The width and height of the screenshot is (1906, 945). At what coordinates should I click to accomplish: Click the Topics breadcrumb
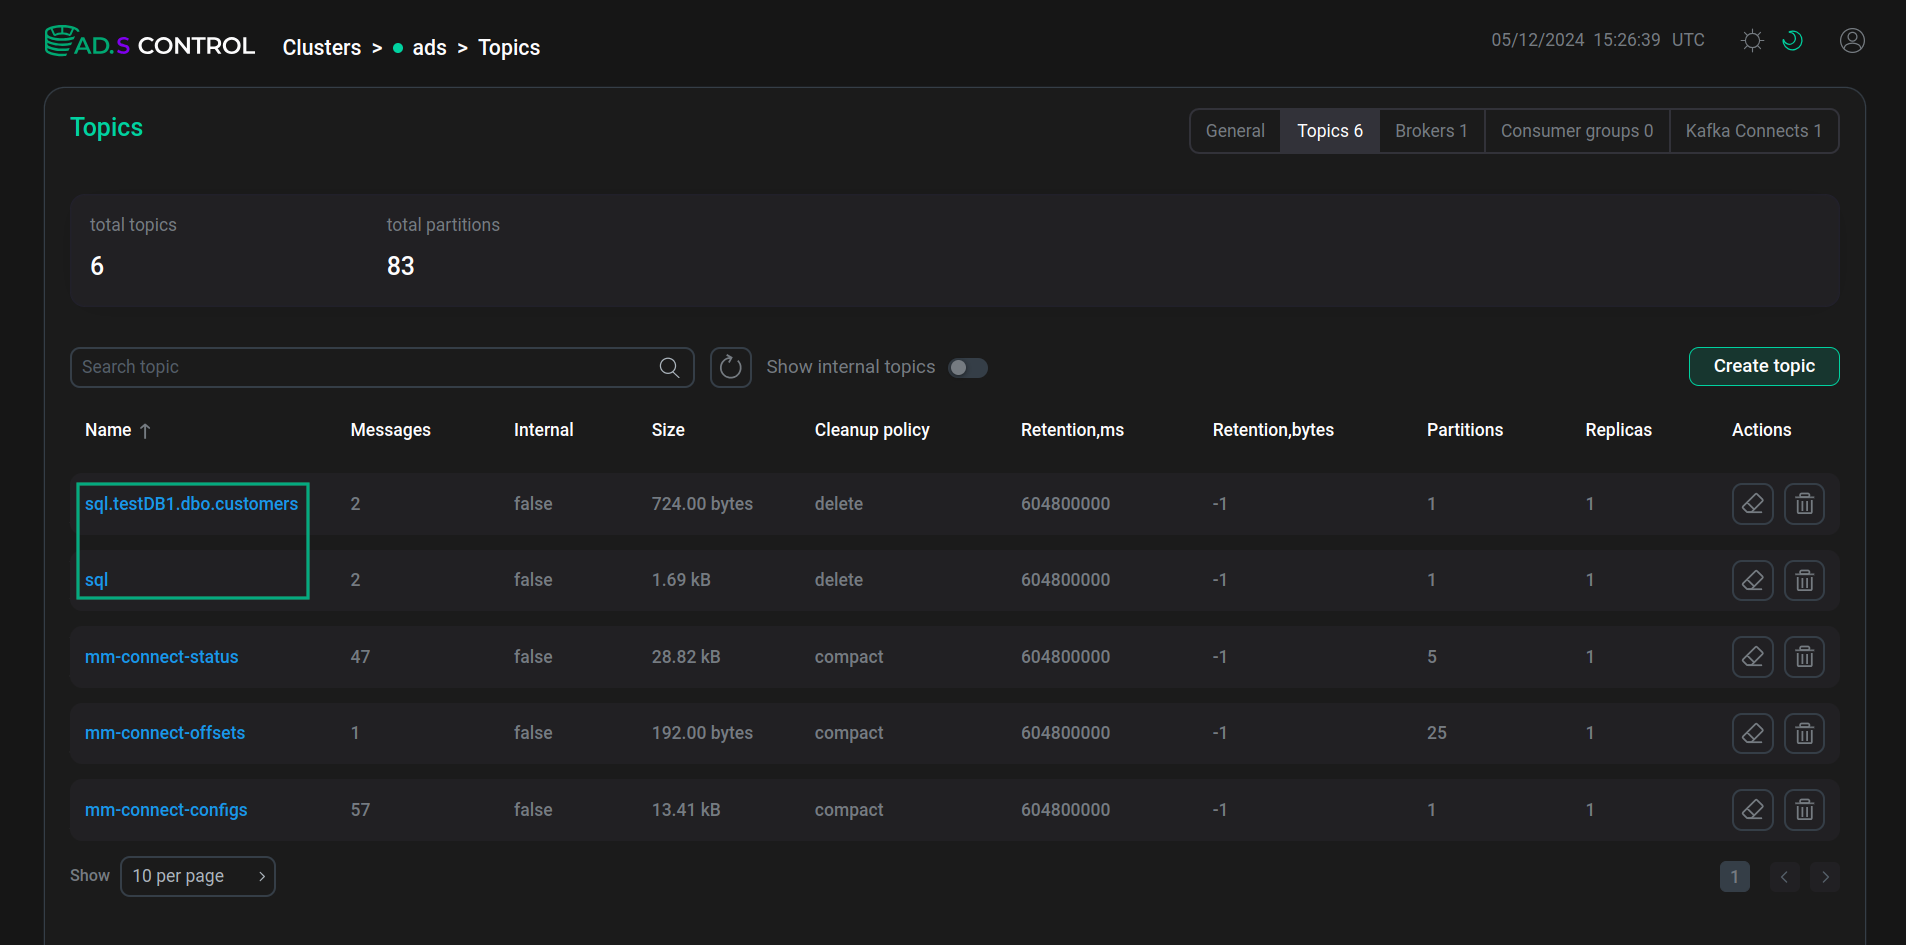[509, 48]
